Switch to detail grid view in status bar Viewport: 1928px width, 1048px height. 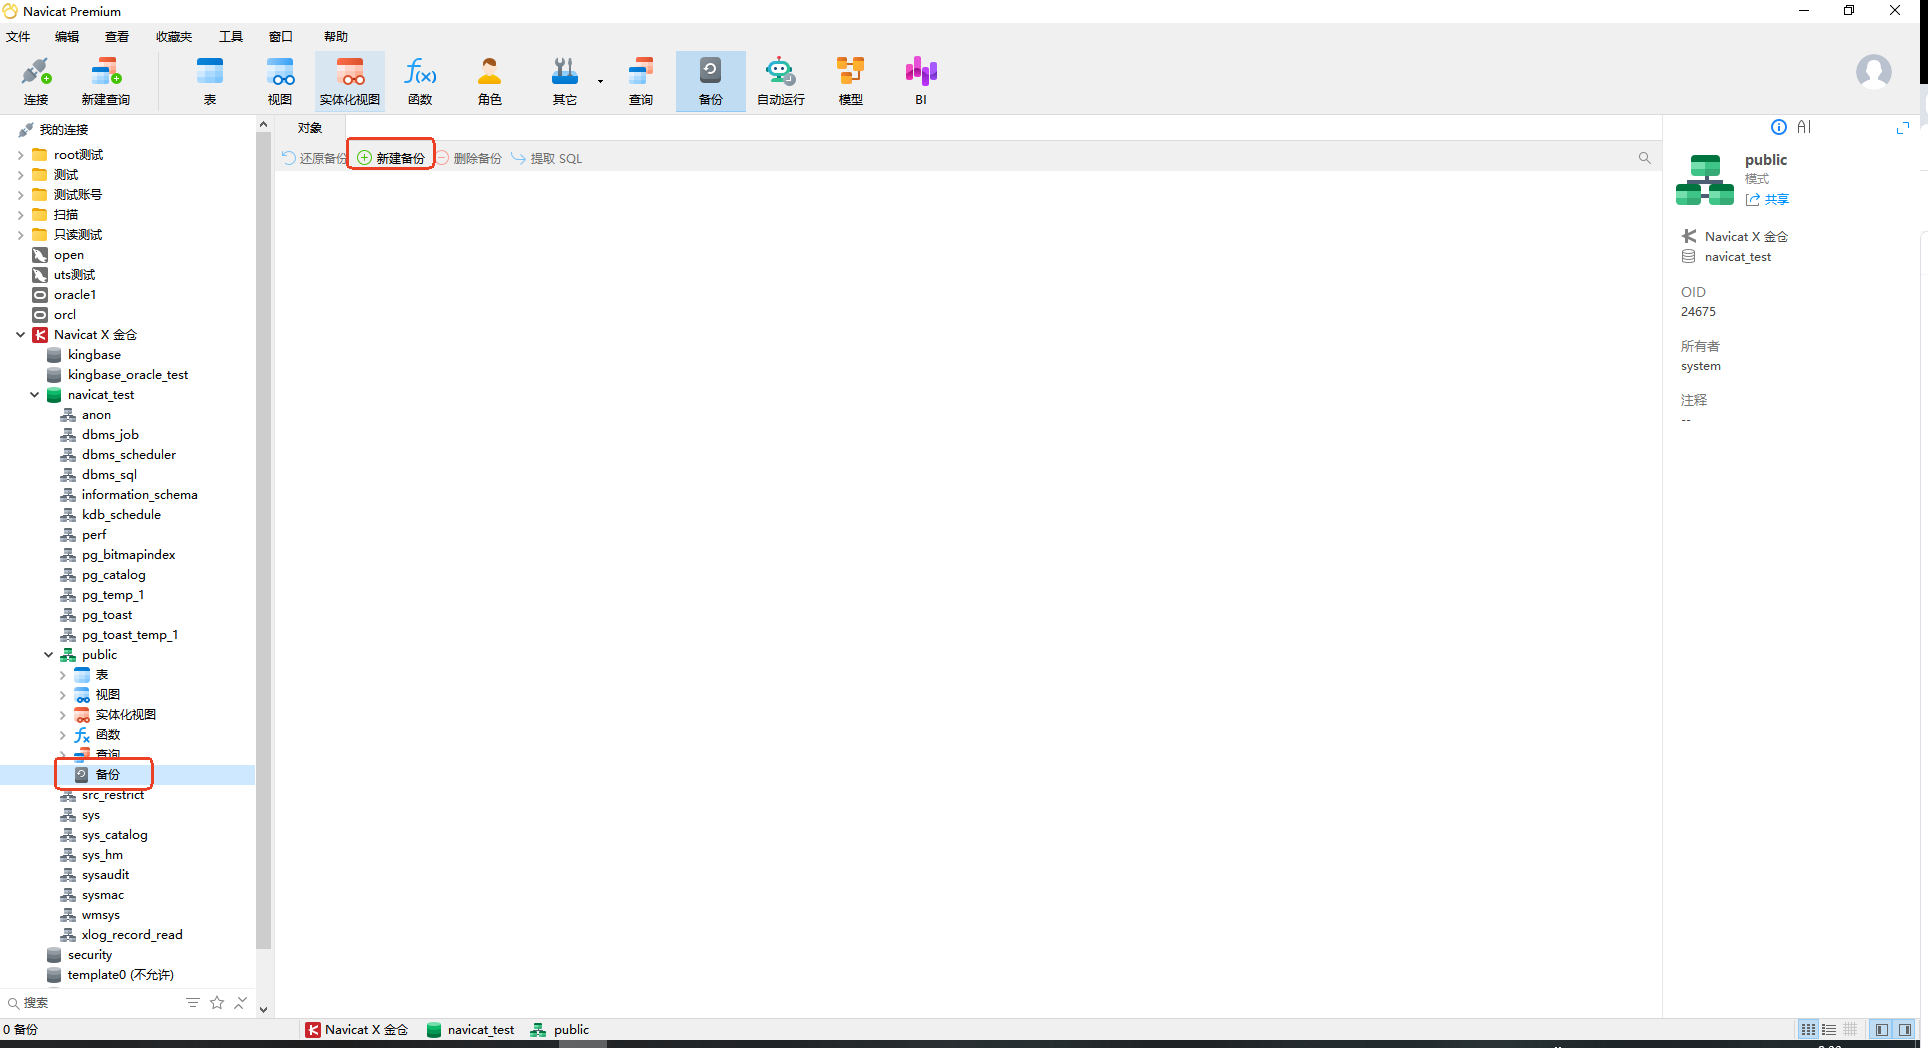pos(1850,1029)
